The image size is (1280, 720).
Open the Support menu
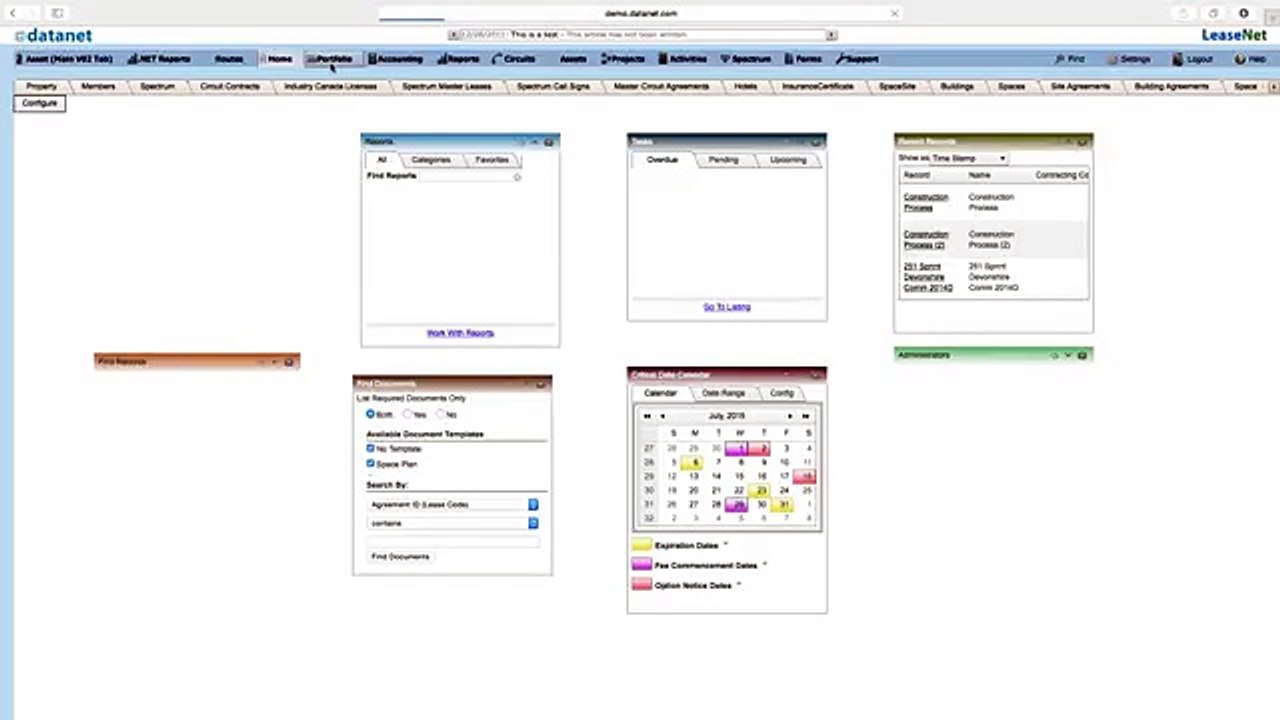[x=857, y=59]
